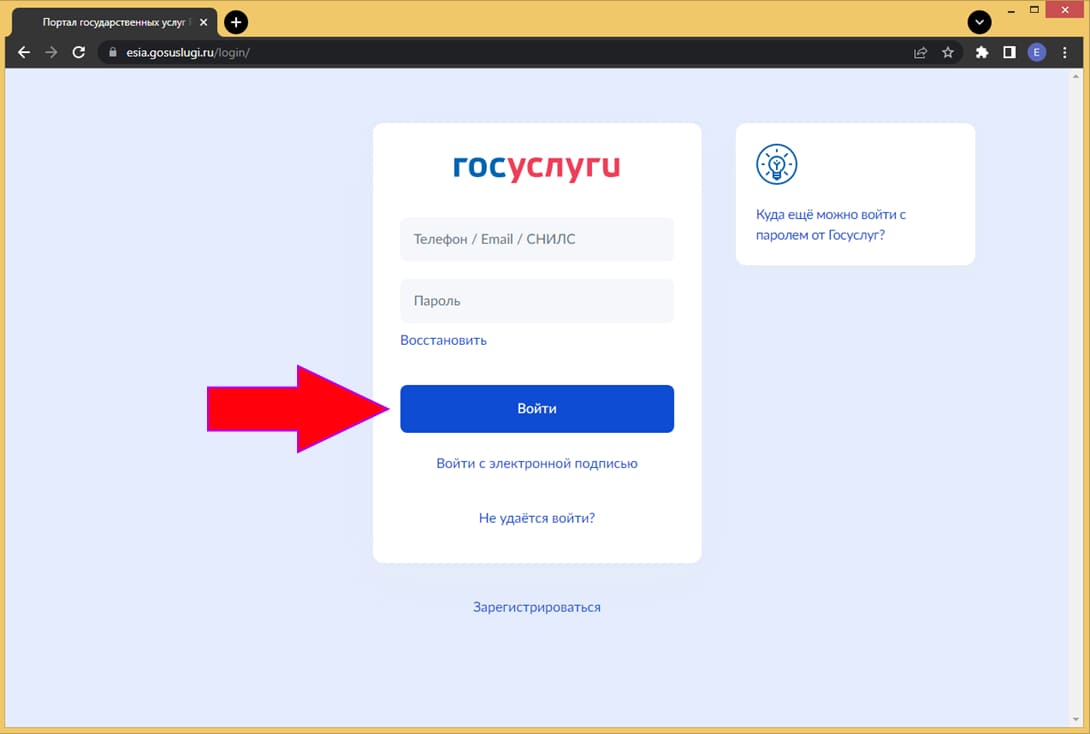The height and width of the screenshot is (734, 1090).
Task: Focus the Телефон / Email / СНИЛС field
Action: point(537,239)
